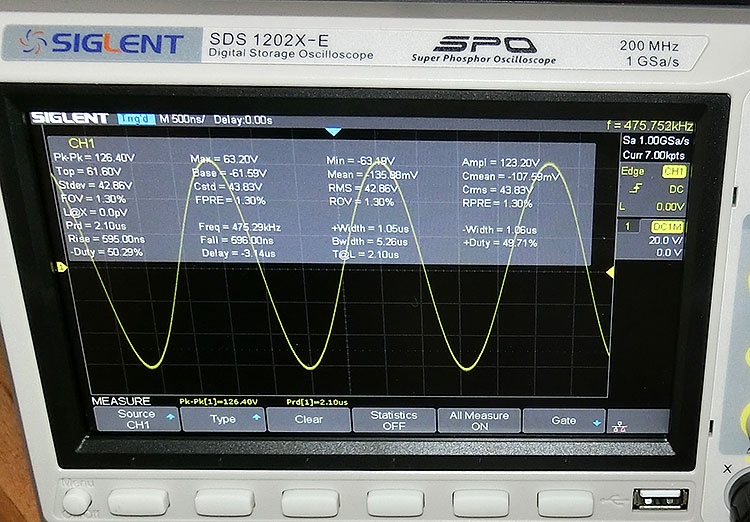Click the trigger level arrow on the right edge
The width and height of the screenshot is (750, 522).
coord(610,272)
